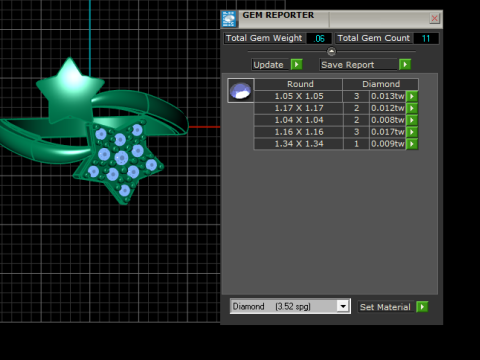The image size is (480, 360).
Task: Collapse panel using the round arrow handle
Action: pos(331,51)
